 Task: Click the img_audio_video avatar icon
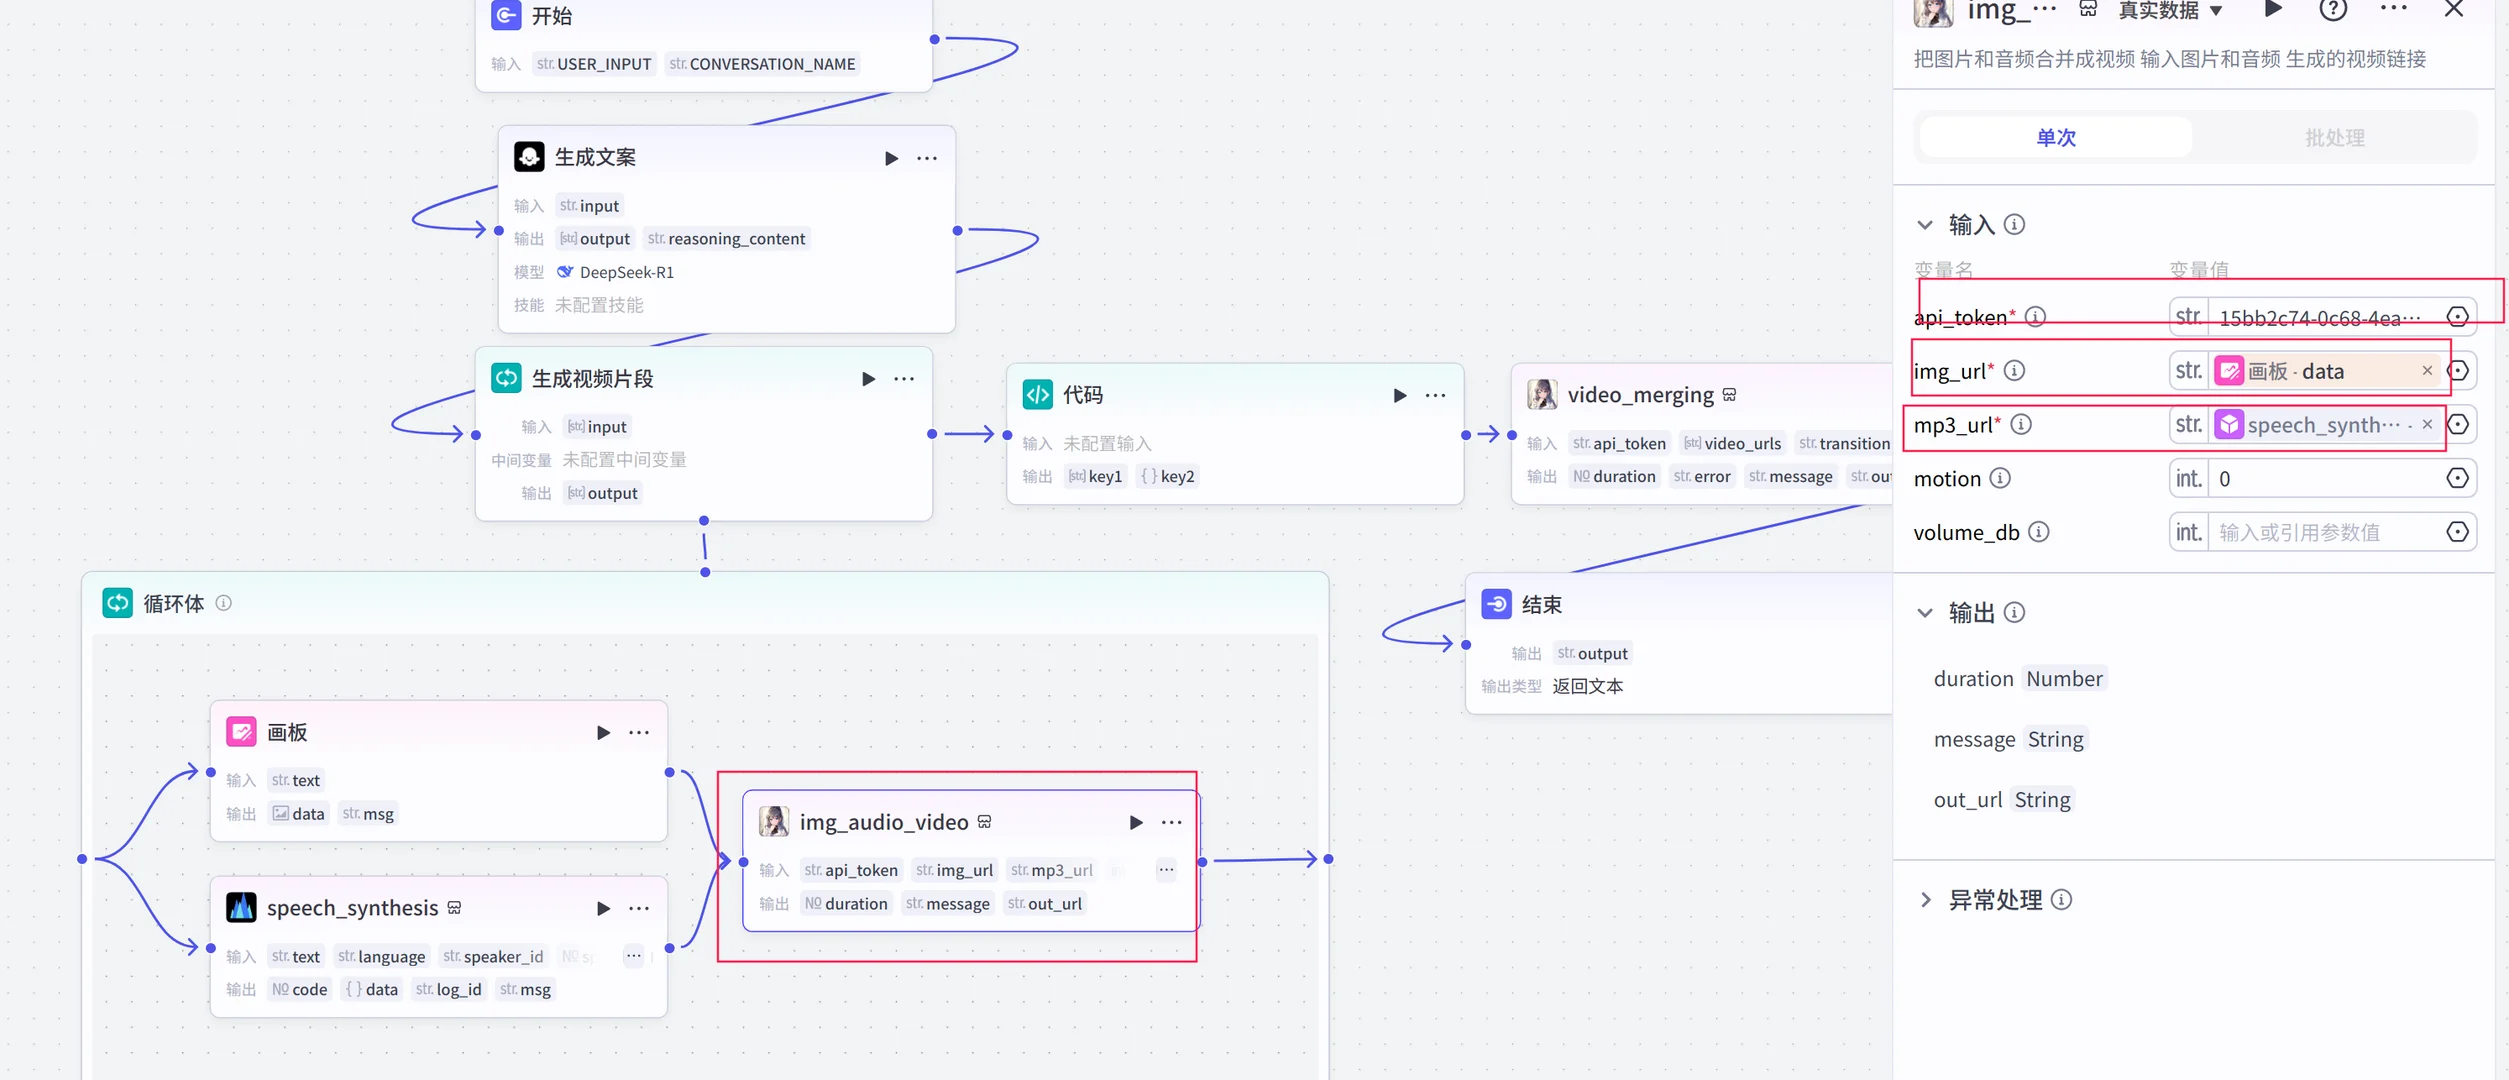coord(774,821)
